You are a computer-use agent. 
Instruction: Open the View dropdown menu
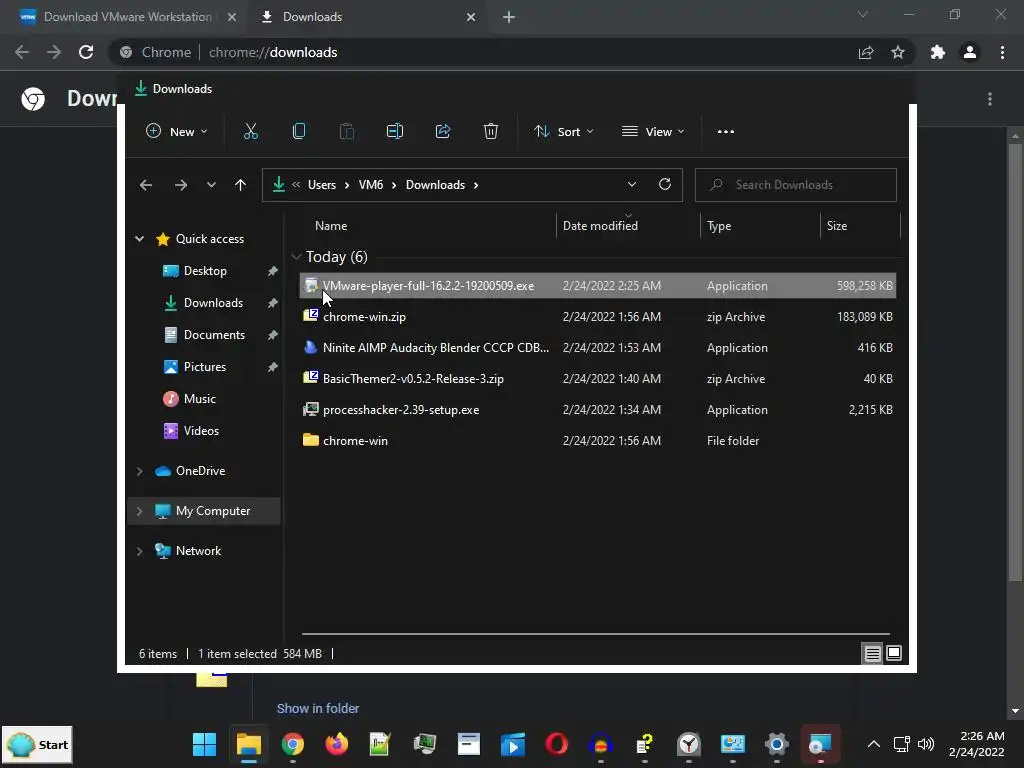click(653, 131)
